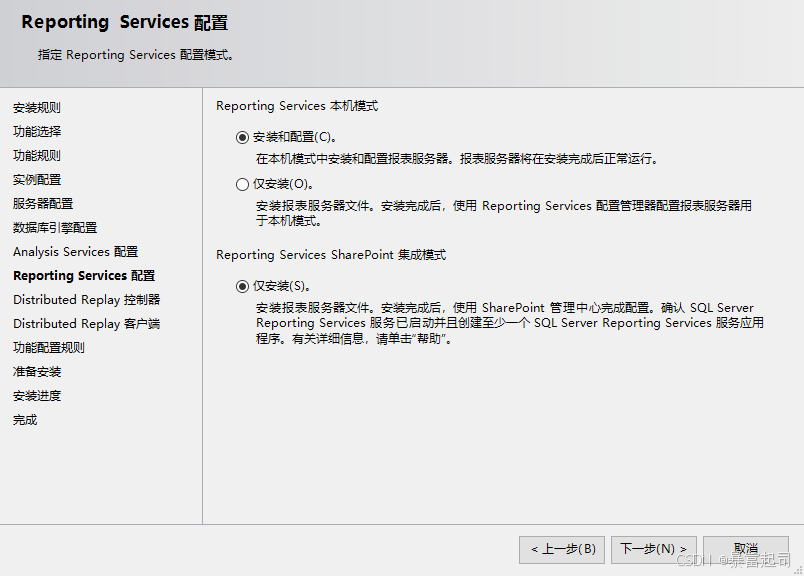Click the 下一步(N) button
The width and height of the screenshot is (804, 576).
[x=653, y=549]
